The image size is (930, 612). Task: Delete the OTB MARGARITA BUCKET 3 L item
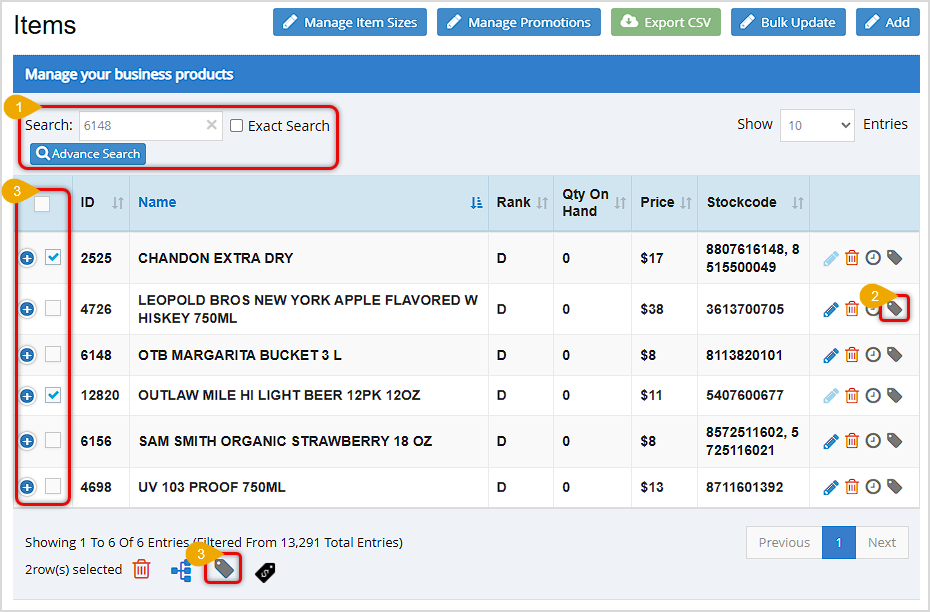coord(851,354)
